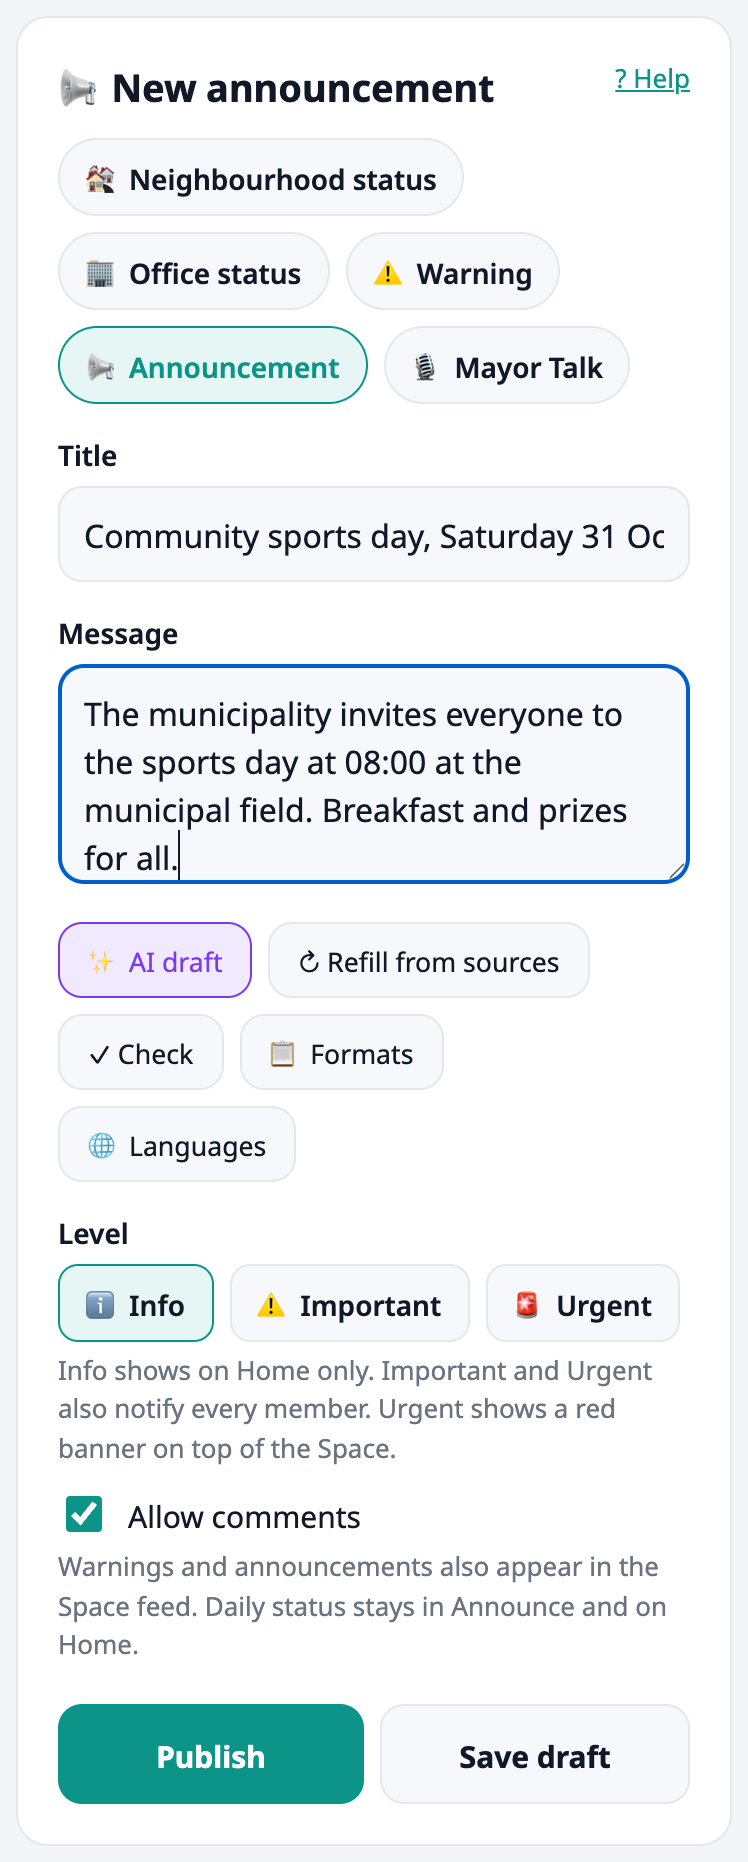Select the Neighbourhood status type chip

pos(261,178)
